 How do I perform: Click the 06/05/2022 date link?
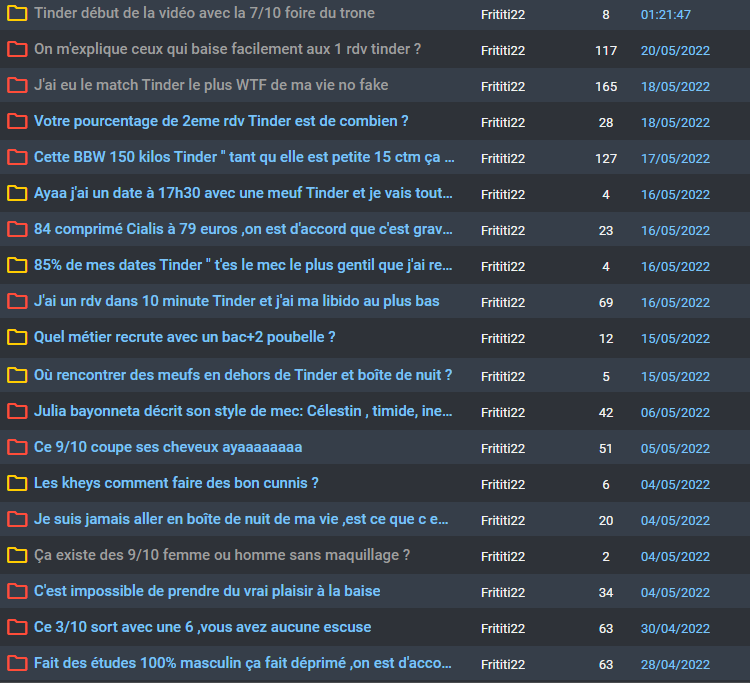pos(675,412)
